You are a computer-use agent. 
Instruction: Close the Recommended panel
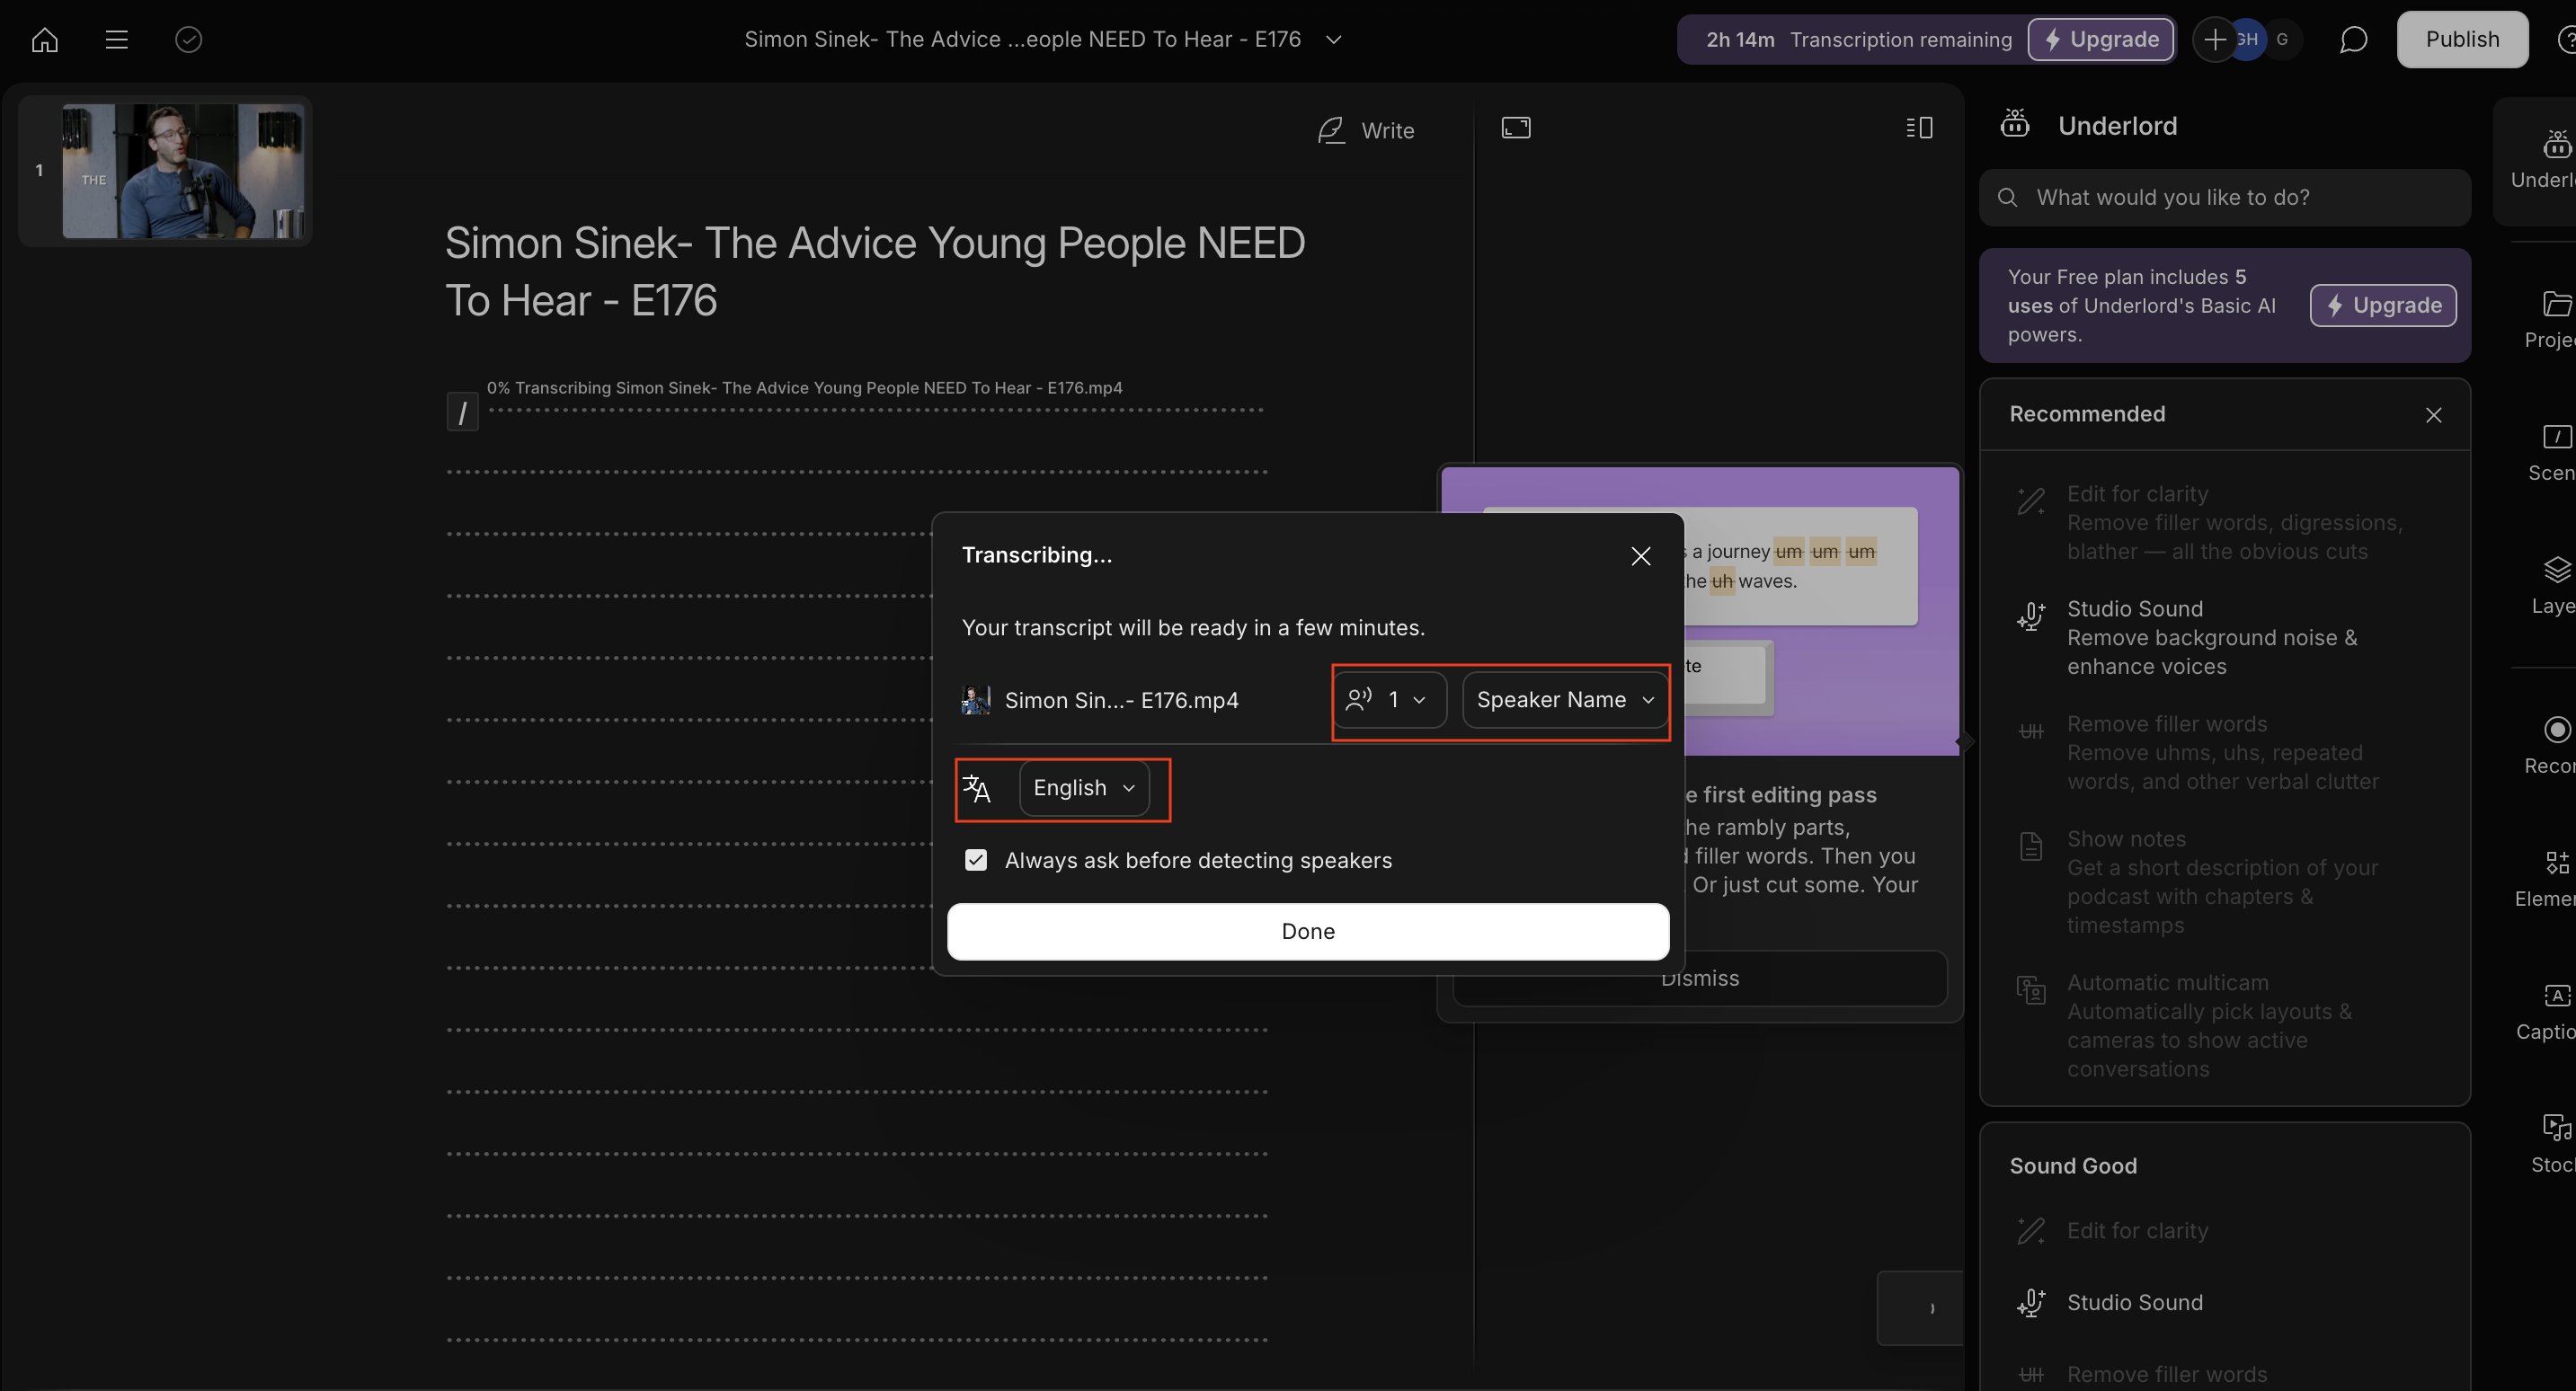pyautogui.click(x=2433, y=415)
